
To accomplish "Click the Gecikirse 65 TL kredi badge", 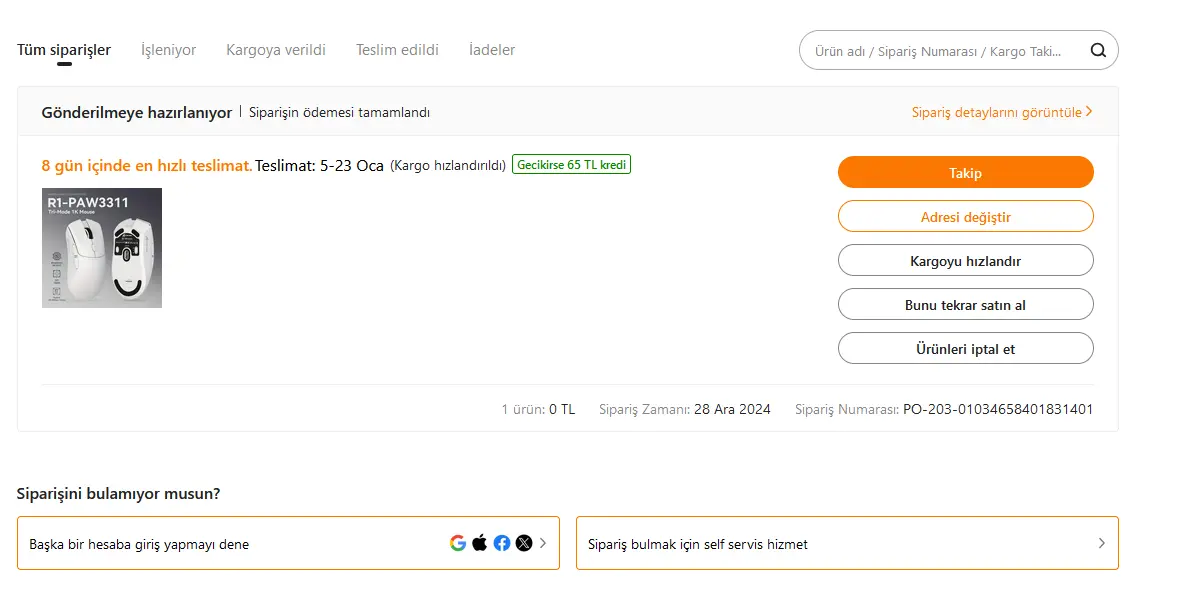I will point(571,164).
